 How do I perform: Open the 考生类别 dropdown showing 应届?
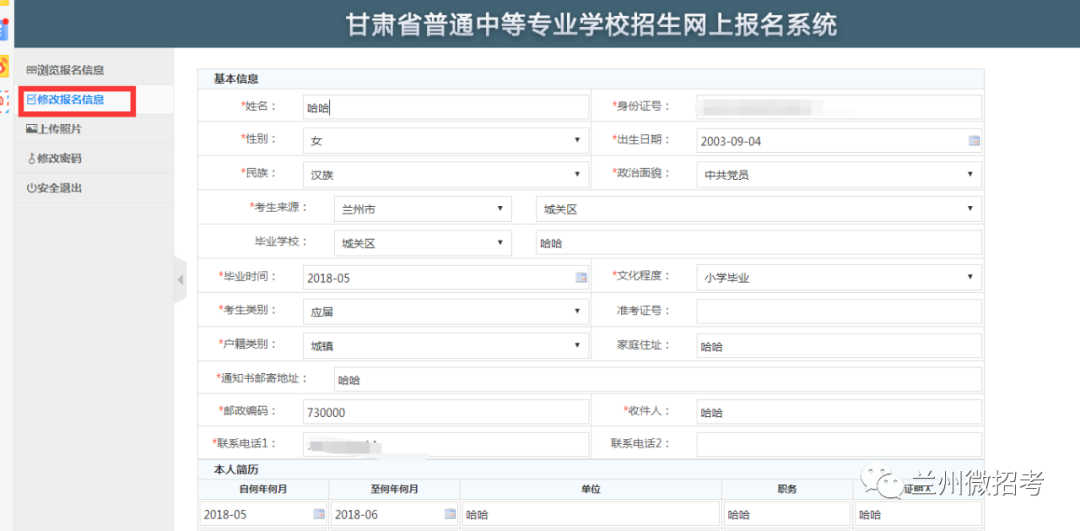pyautogui.click(x=445, y=311)
